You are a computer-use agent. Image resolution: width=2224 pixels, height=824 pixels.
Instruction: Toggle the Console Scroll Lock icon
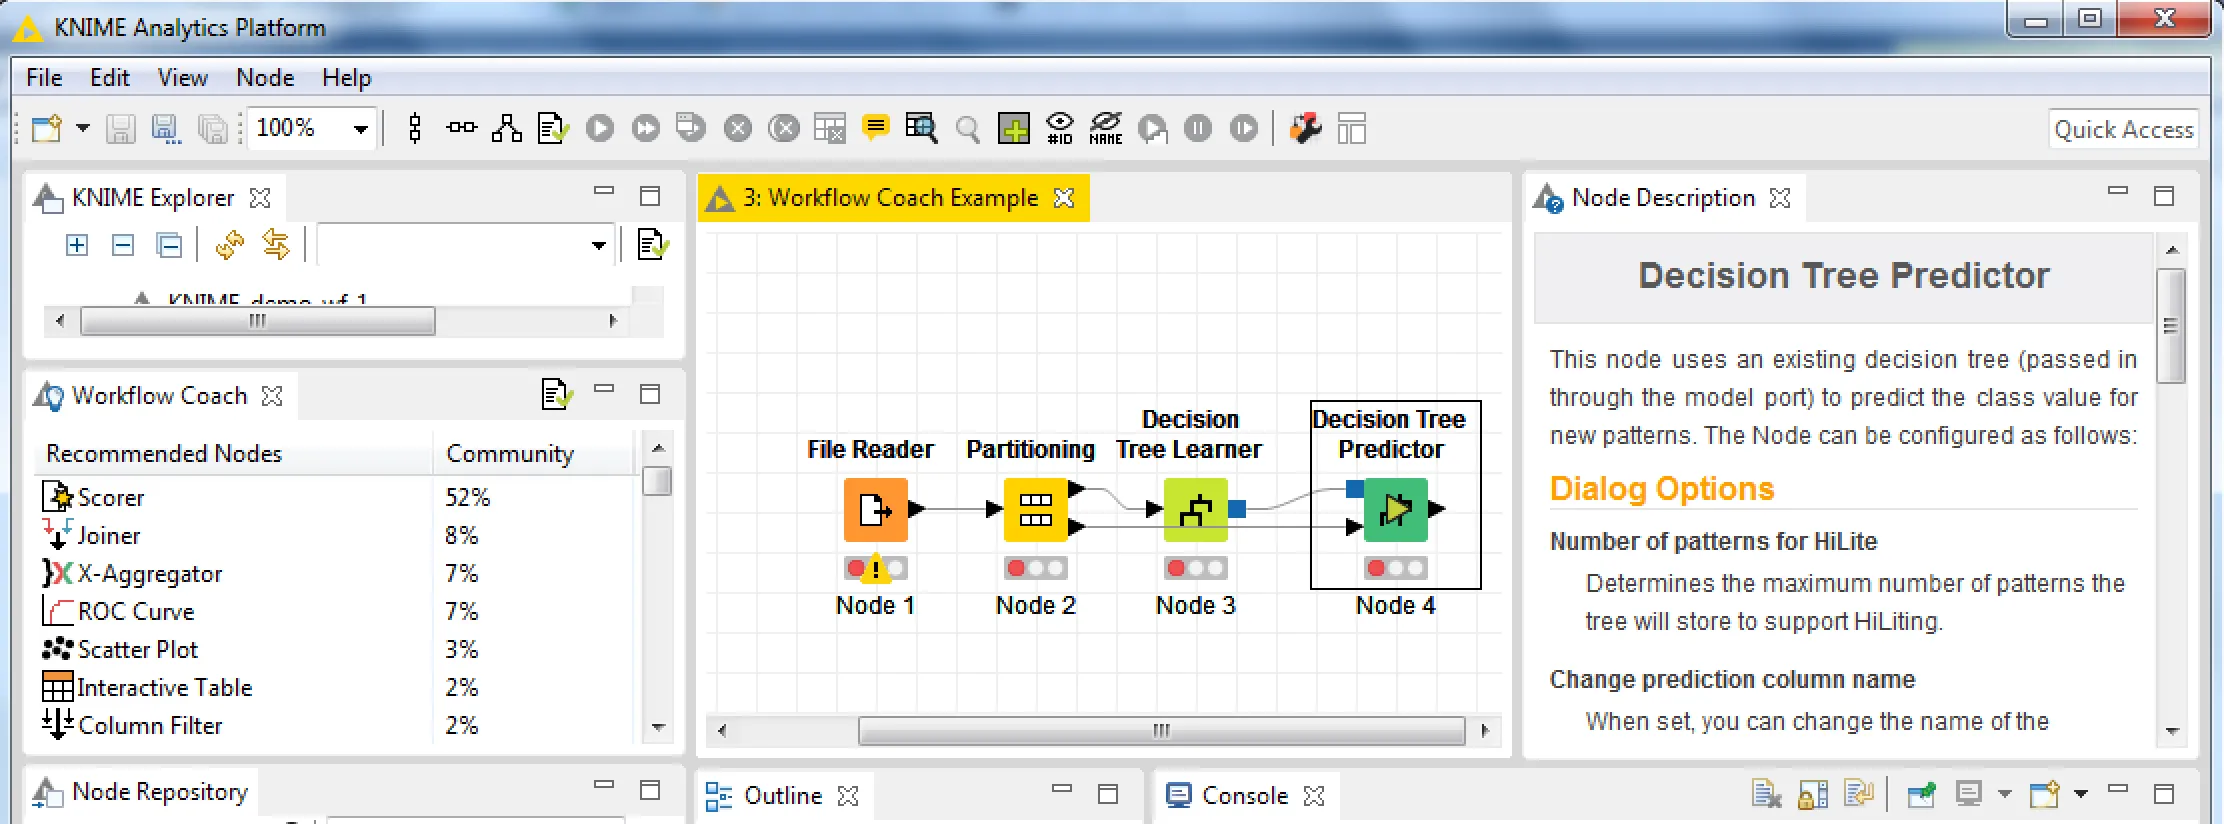click(1813, 795)
